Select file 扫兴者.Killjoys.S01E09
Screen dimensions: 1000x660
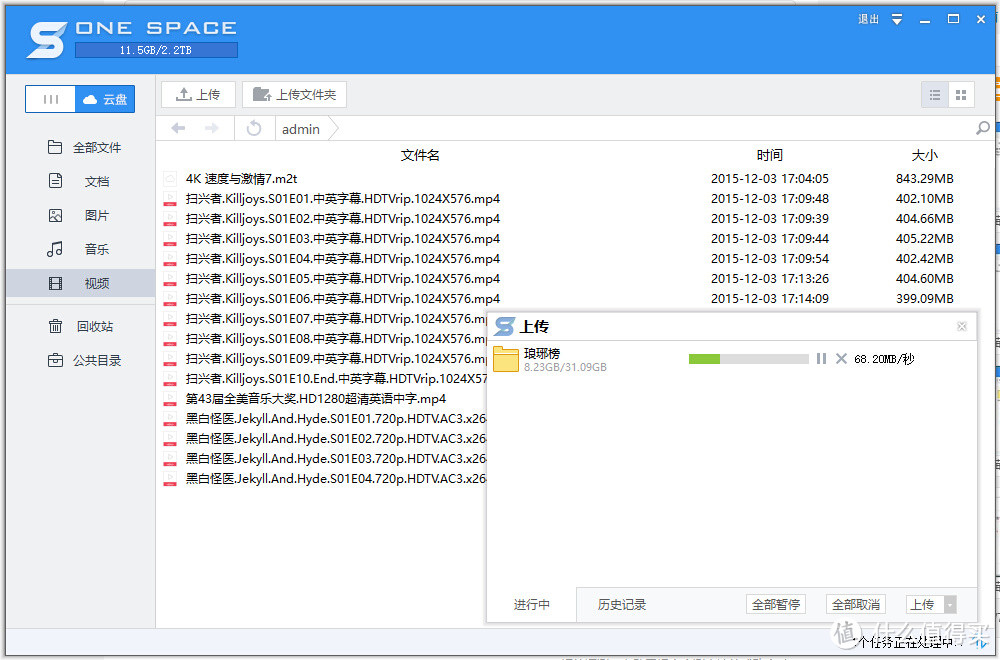coord(335,358)
